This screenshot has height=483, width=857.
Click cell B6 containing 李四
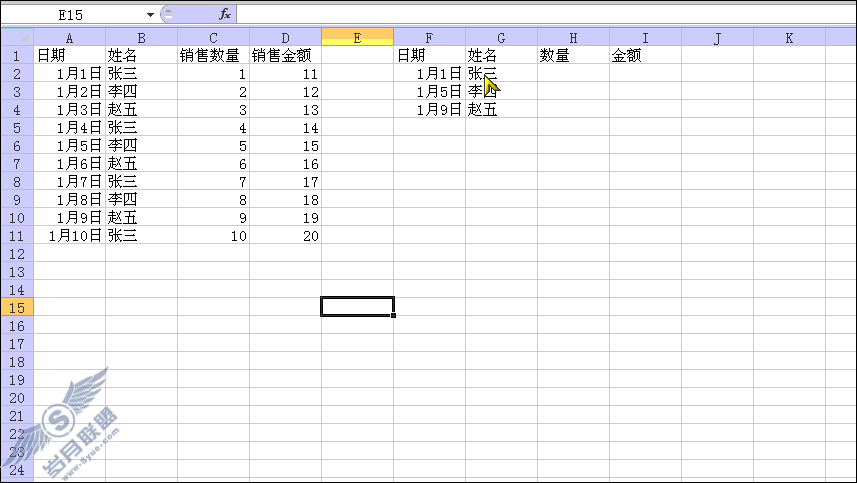pyautogui.click(x=142, y=145)
